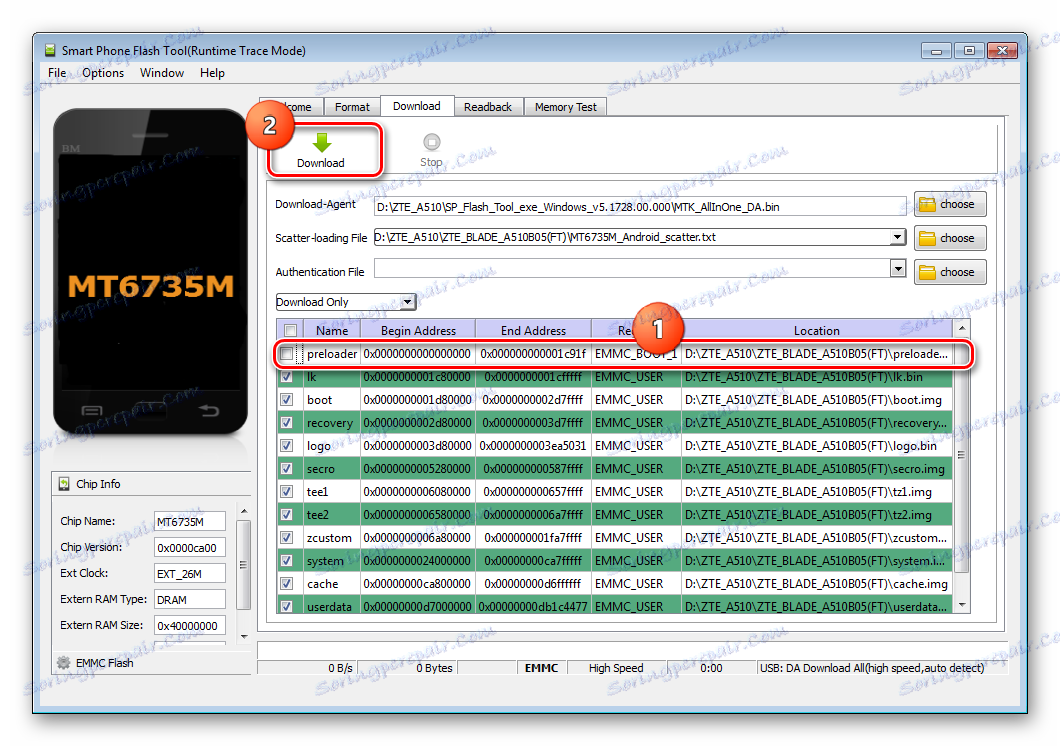Toggle the select-all checkbox in table header
Viewport: 1060px width, 746px height.
[x=290, y=330]
